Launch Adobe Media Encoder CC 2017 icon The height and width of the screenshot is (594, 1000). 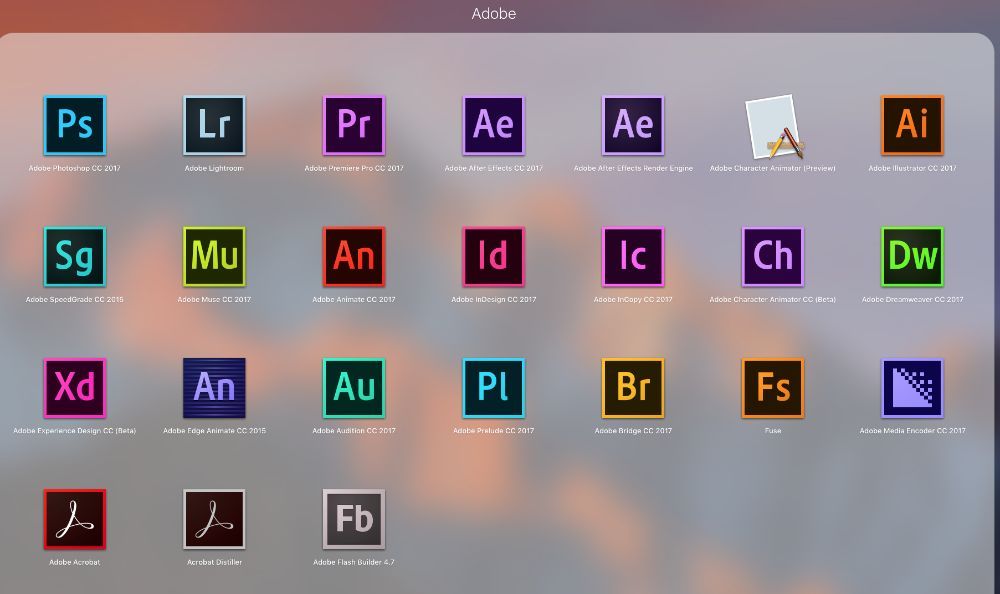913,388
